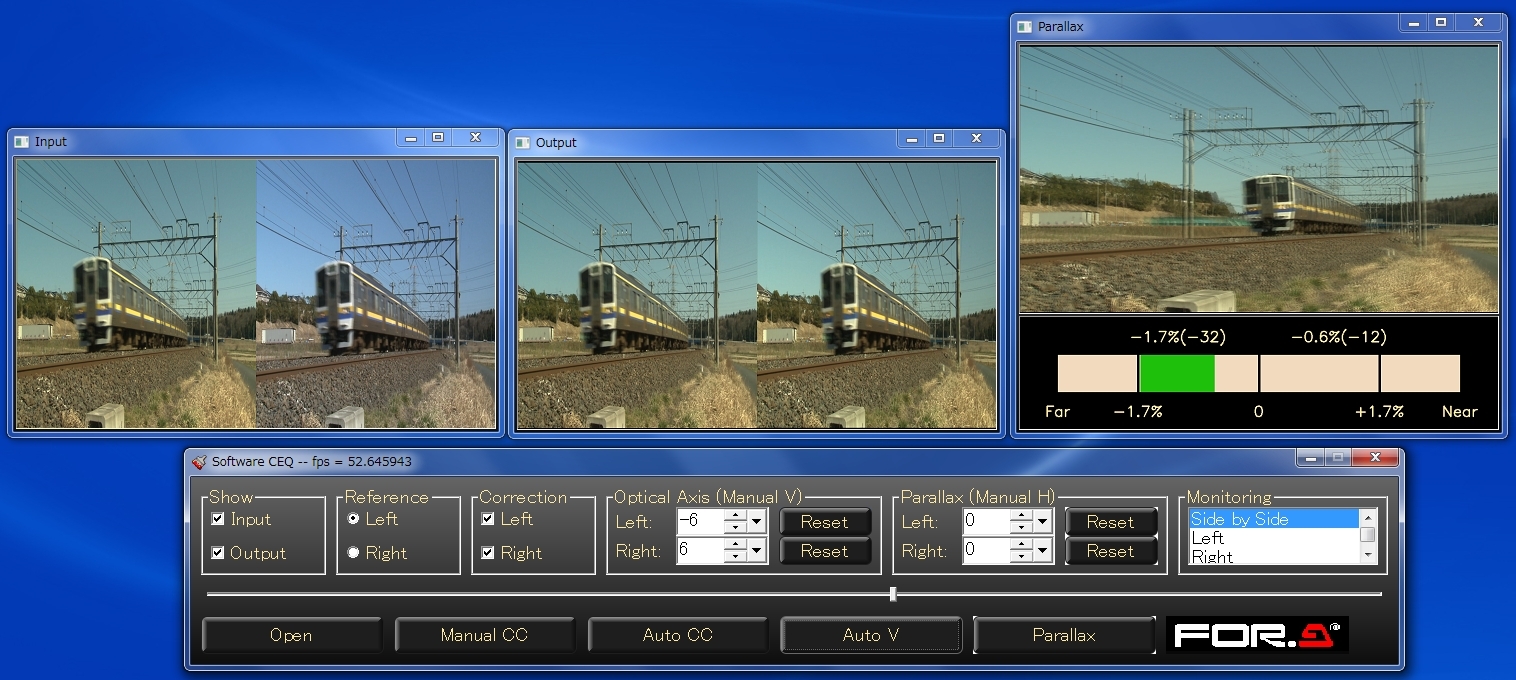Click the Parallax window train preview
Screen dimensions: 1516x680
(1258, 179)
